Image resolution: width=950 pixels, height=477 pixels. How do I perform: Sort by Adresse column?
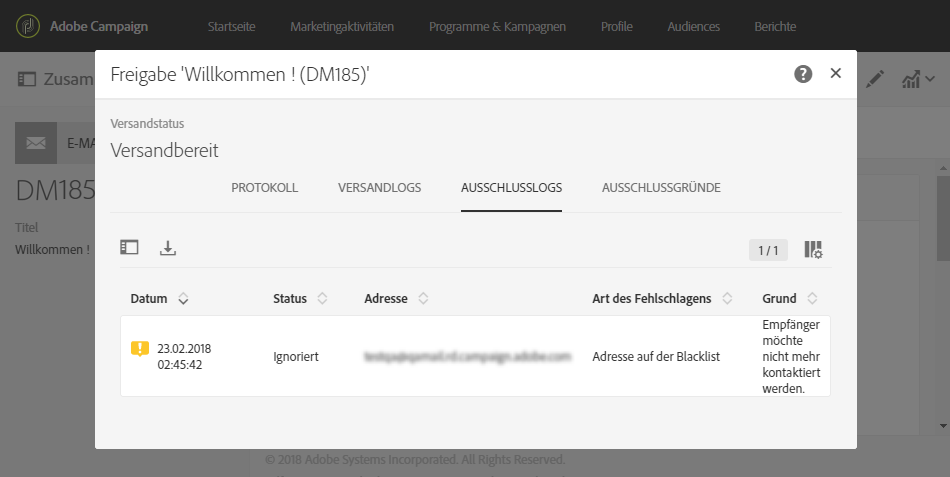coord(423,298)
